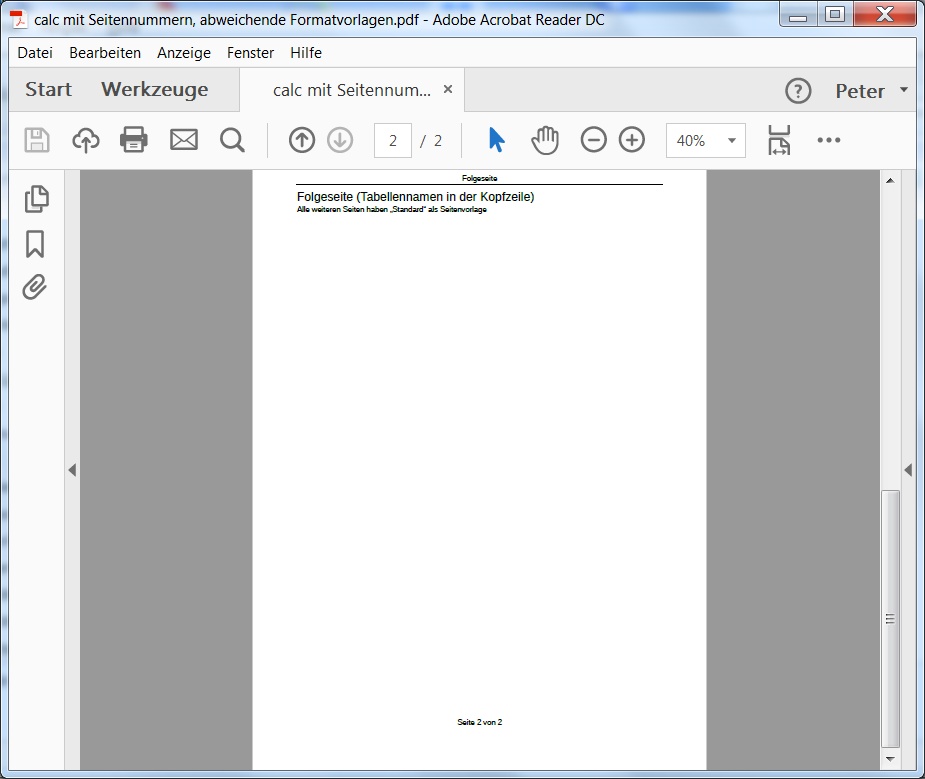Click the vertical scrollbar thumb
925x779 pixels.
(x=890, y=619)
